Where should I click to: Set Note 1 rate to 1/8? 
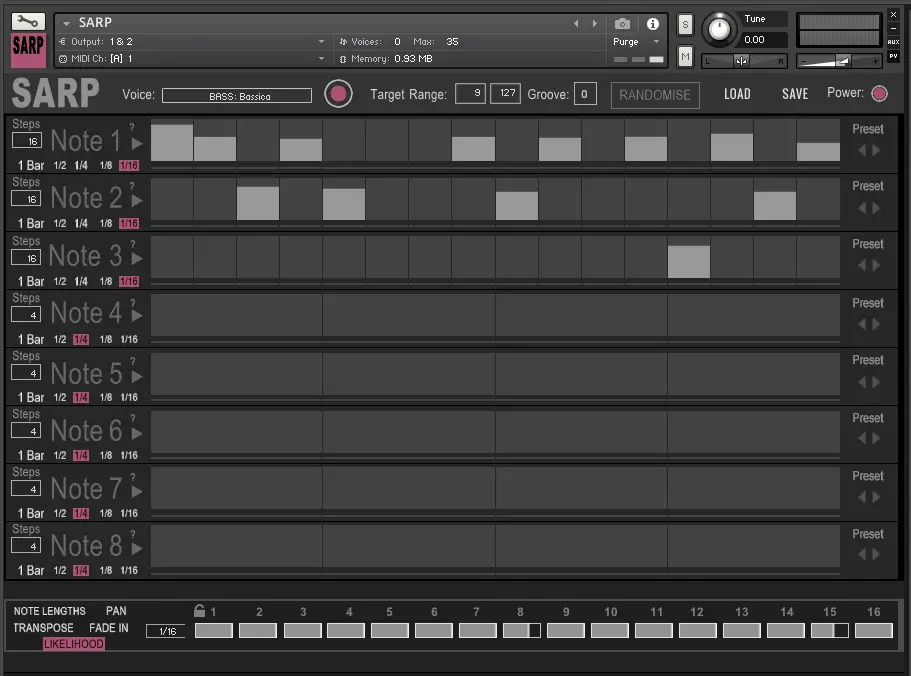click(105, 166)
